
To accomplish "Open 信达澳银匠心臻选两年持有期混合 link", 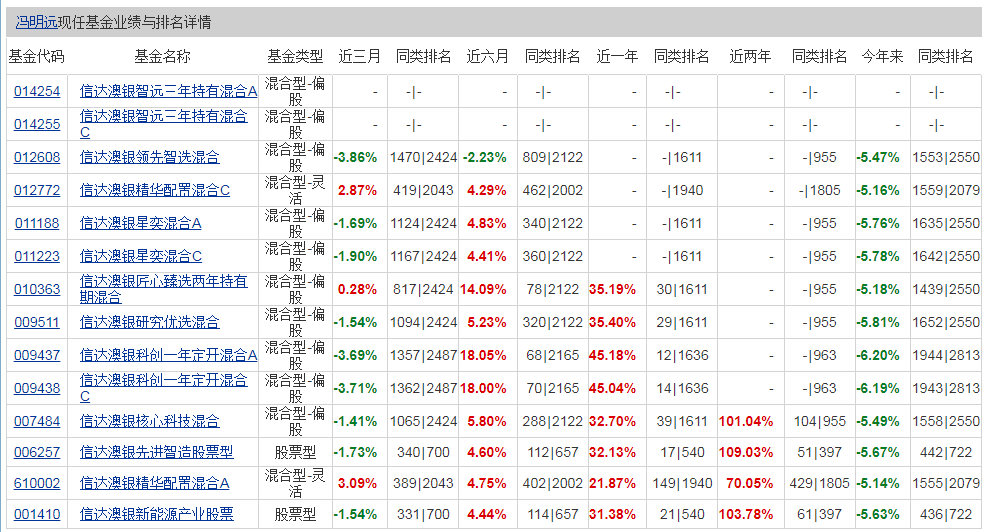I will pos(163,282).
